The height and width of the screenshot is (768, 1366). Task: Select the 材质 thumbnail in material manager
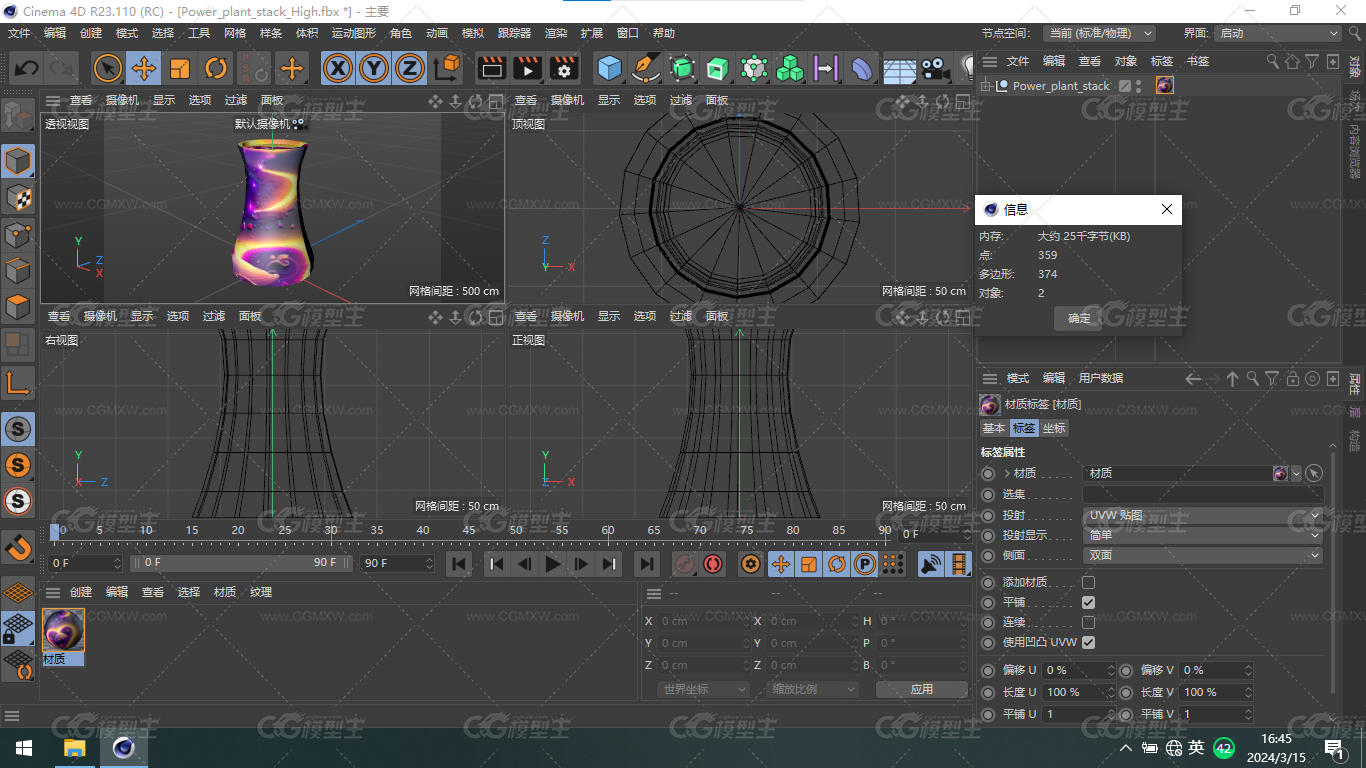tap(63, 631)
